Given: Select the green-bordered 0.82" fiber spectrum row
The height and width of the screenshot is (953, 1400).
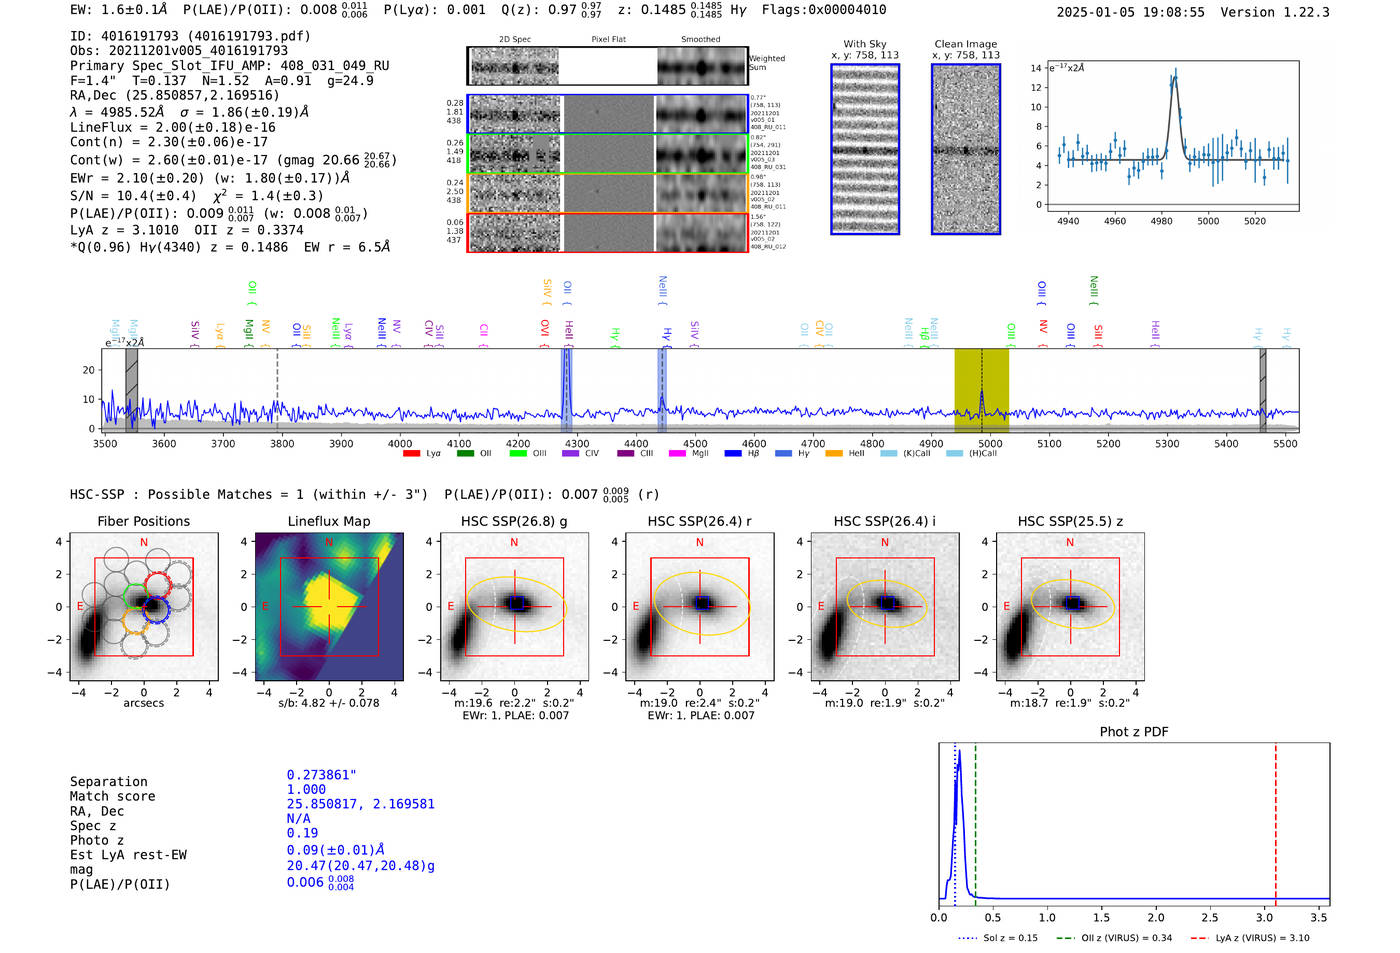Looking at the screenshot, I should pyautogui.click(x=608, y=153).
